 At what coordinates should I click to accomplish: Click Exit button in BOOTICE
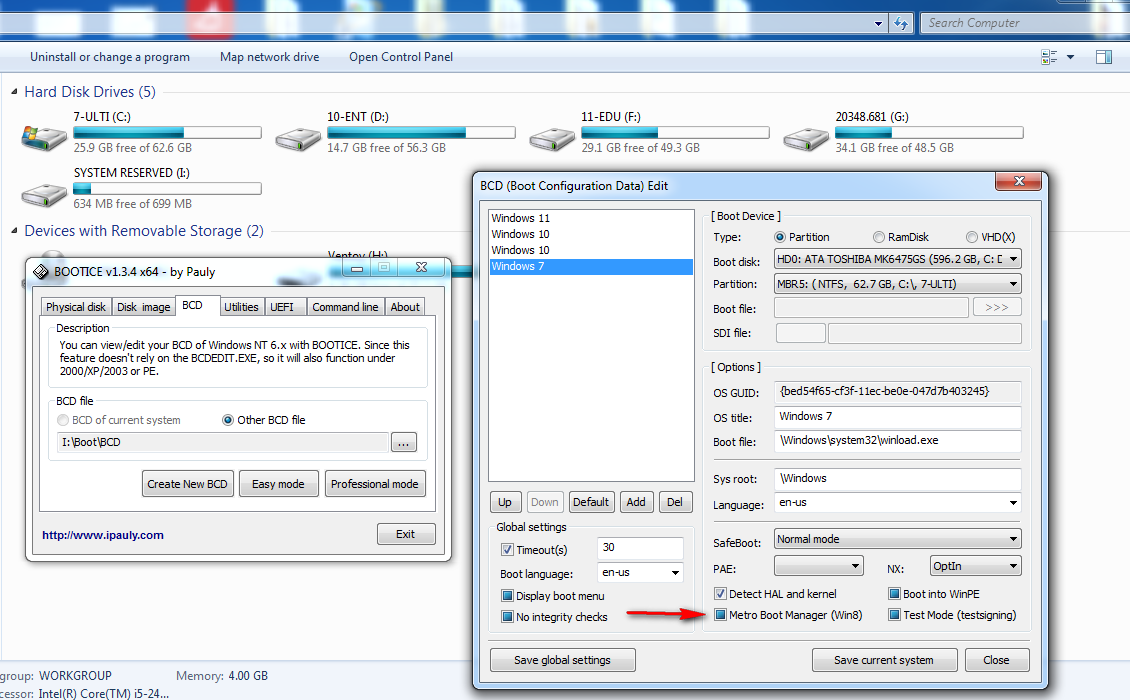coord(406,534)
